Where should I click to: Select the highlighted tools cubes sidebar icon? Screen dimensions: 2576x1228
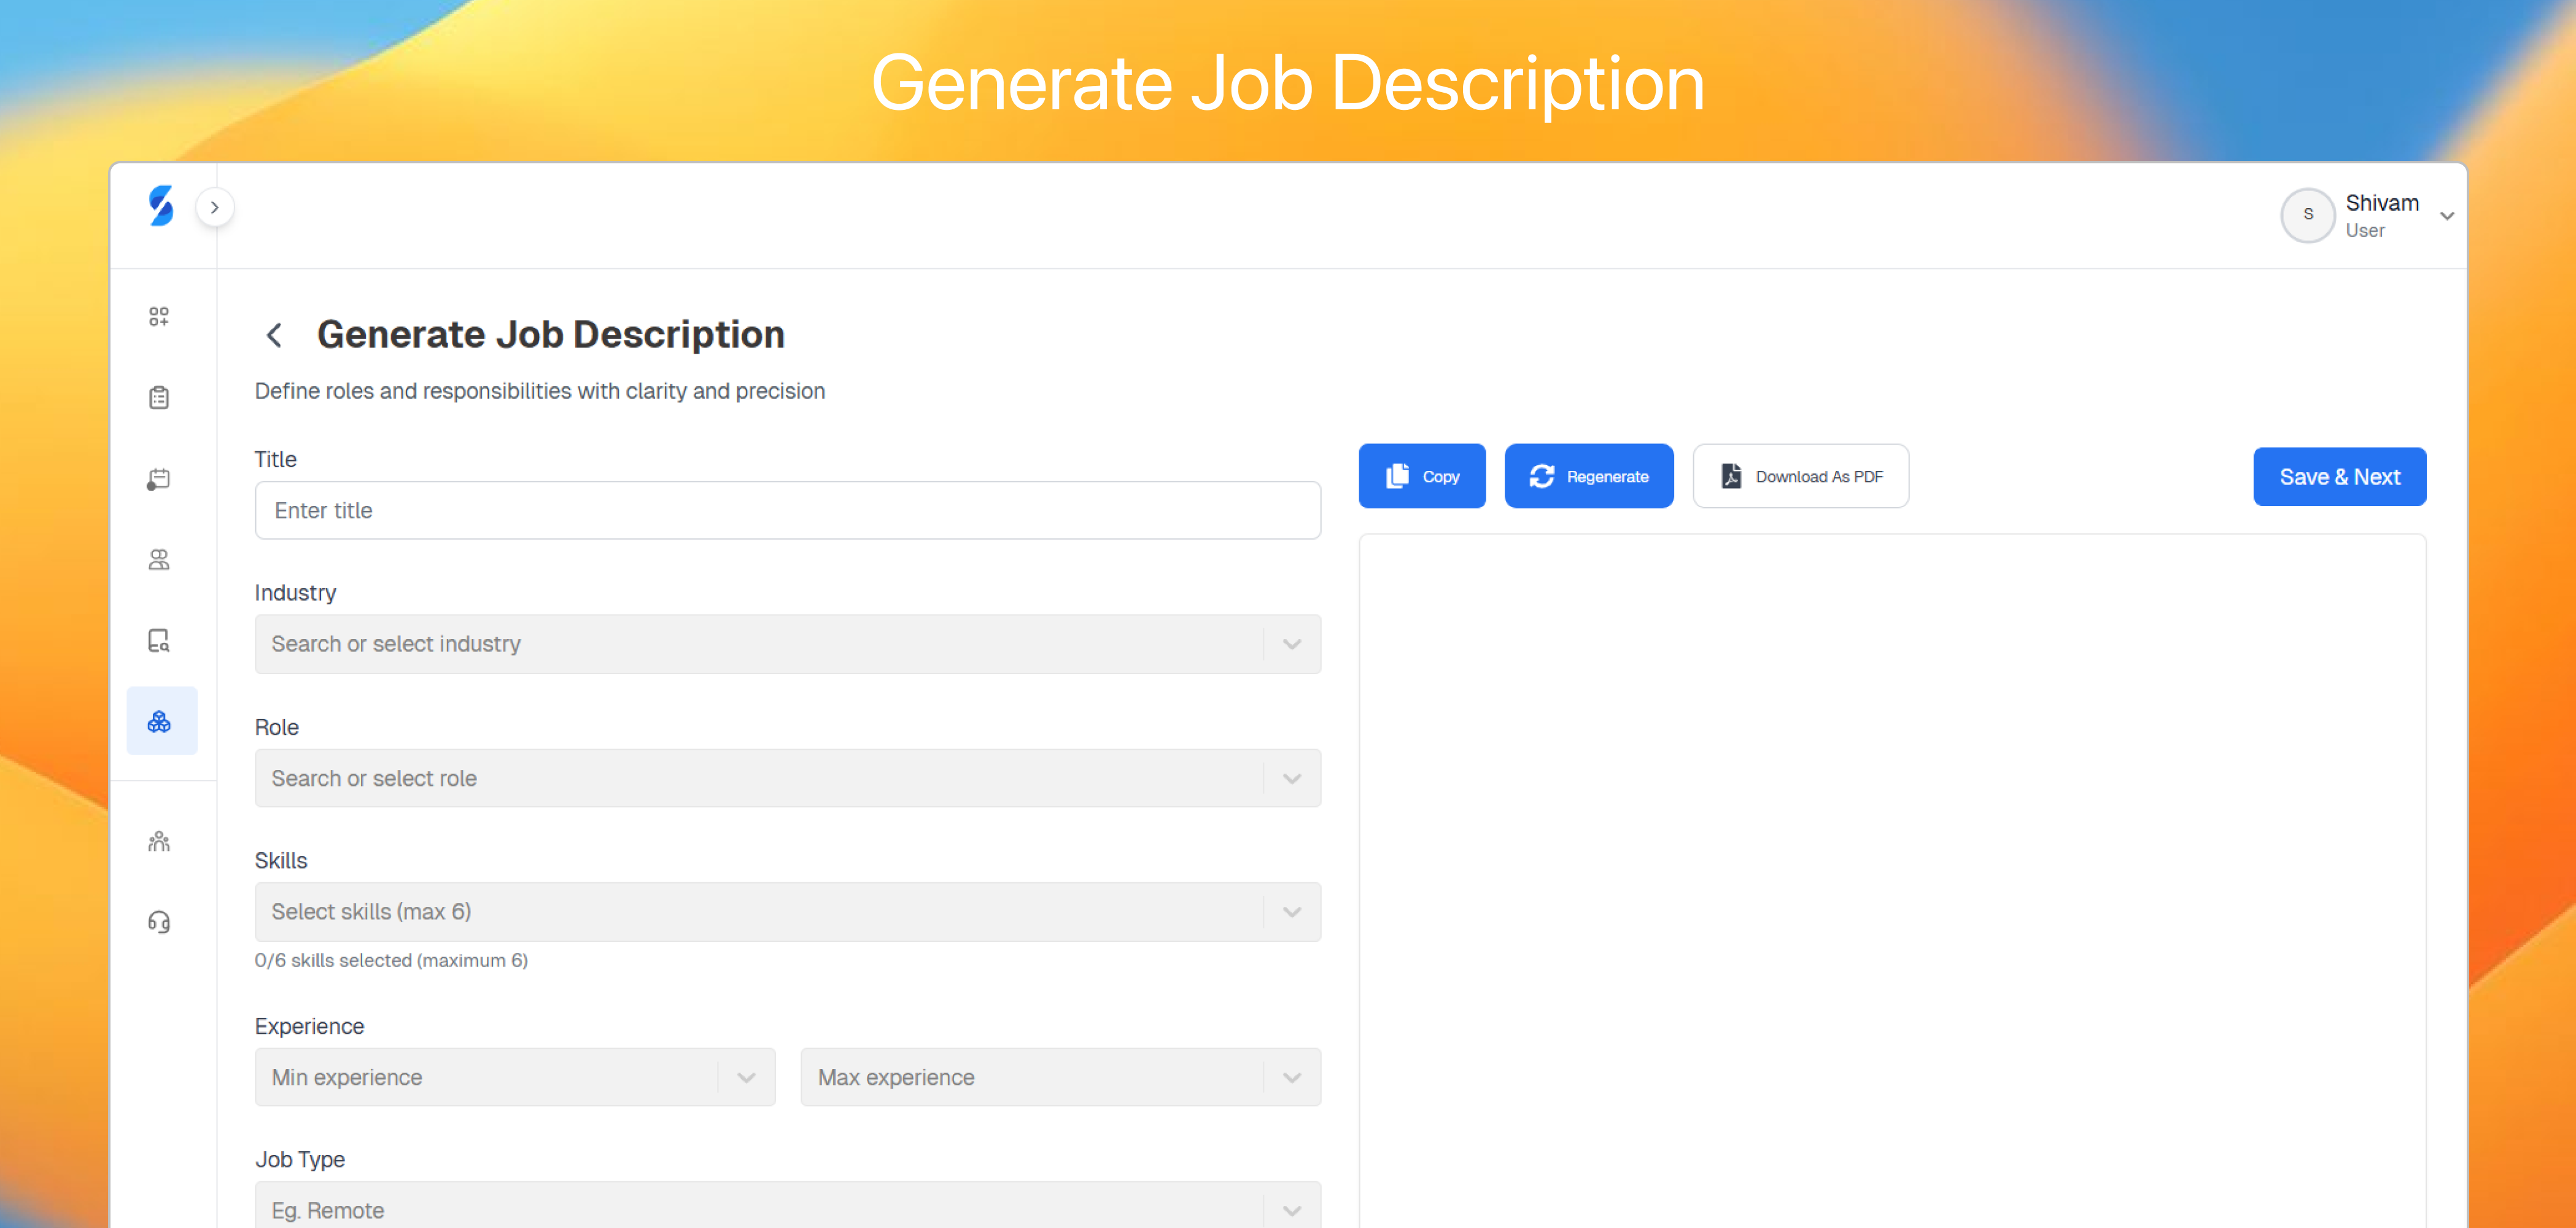tap(160, 721)
